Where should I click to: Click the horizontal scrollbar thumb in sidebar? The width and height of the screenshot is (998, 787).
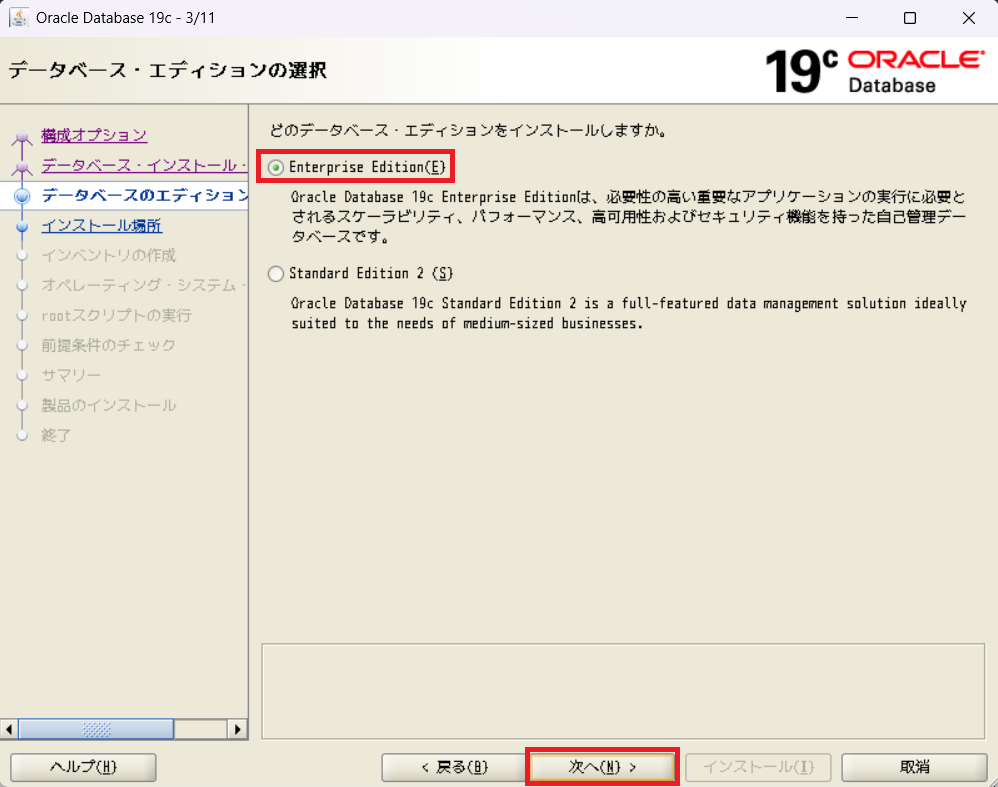click(96, 729)
